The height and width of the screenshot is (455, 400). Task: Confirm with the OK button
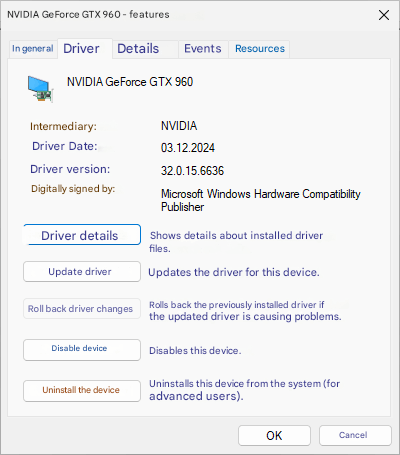(274, 435)
